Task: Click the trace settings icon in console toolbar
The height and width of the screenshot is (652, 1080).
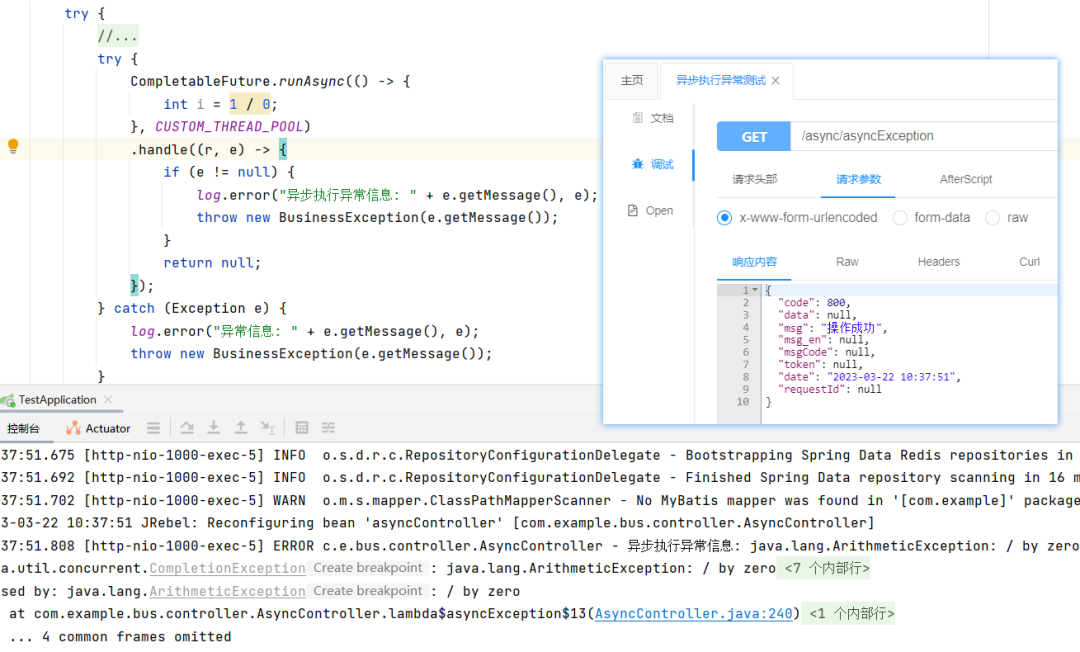Action: pos(329,428)
